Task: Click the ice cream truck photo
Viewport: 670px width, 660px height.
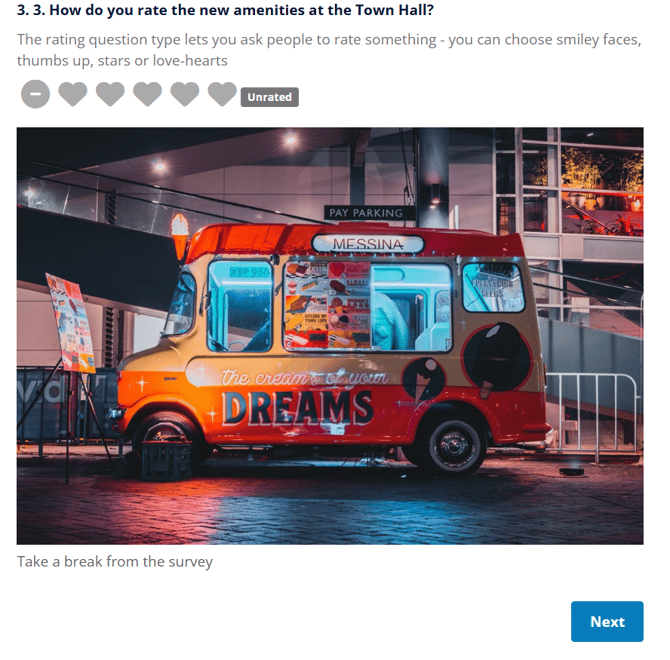Action: (330, 336)
